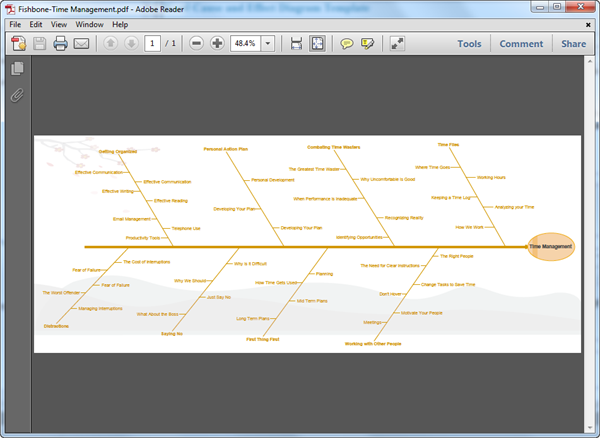The width and height of the screenshot is (600, 438).
Task: Open the Share pane
Action: [574, 44]
